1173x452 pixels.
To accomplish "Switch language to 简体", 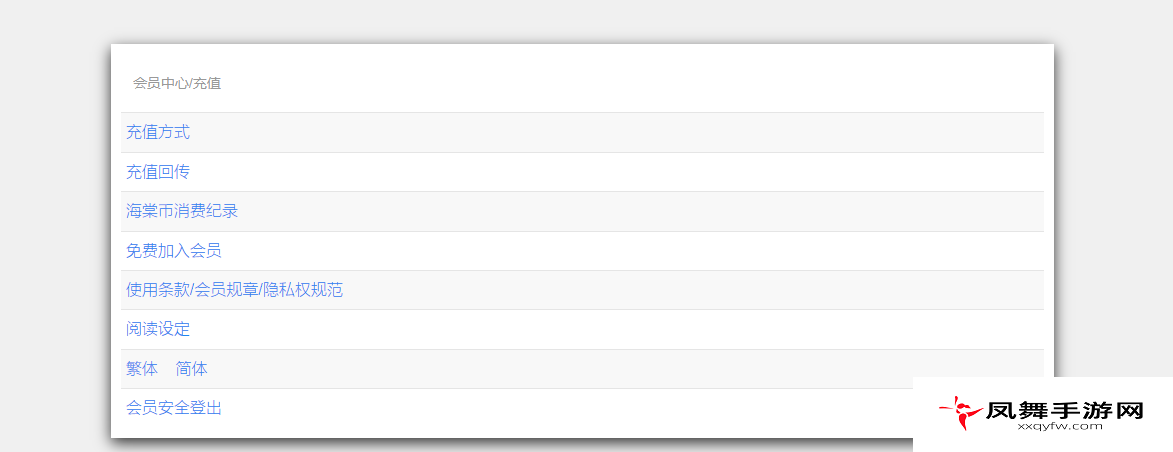I will 192,368.
